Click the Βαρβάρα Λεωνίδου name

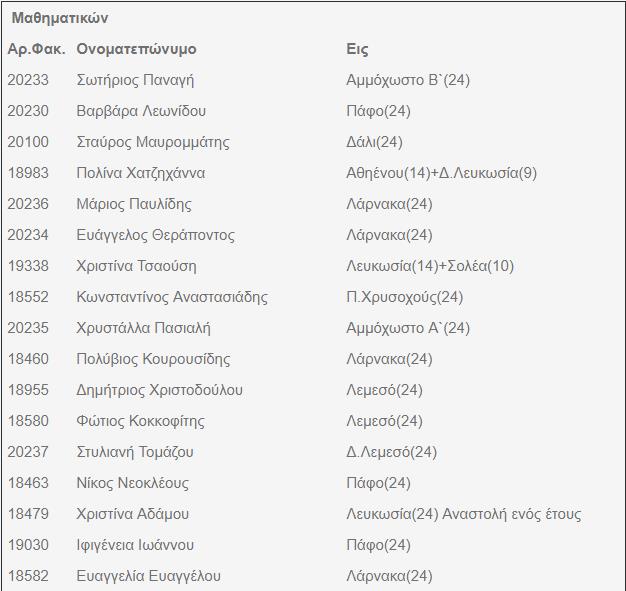pyautogui.click(x=141, y=111)
